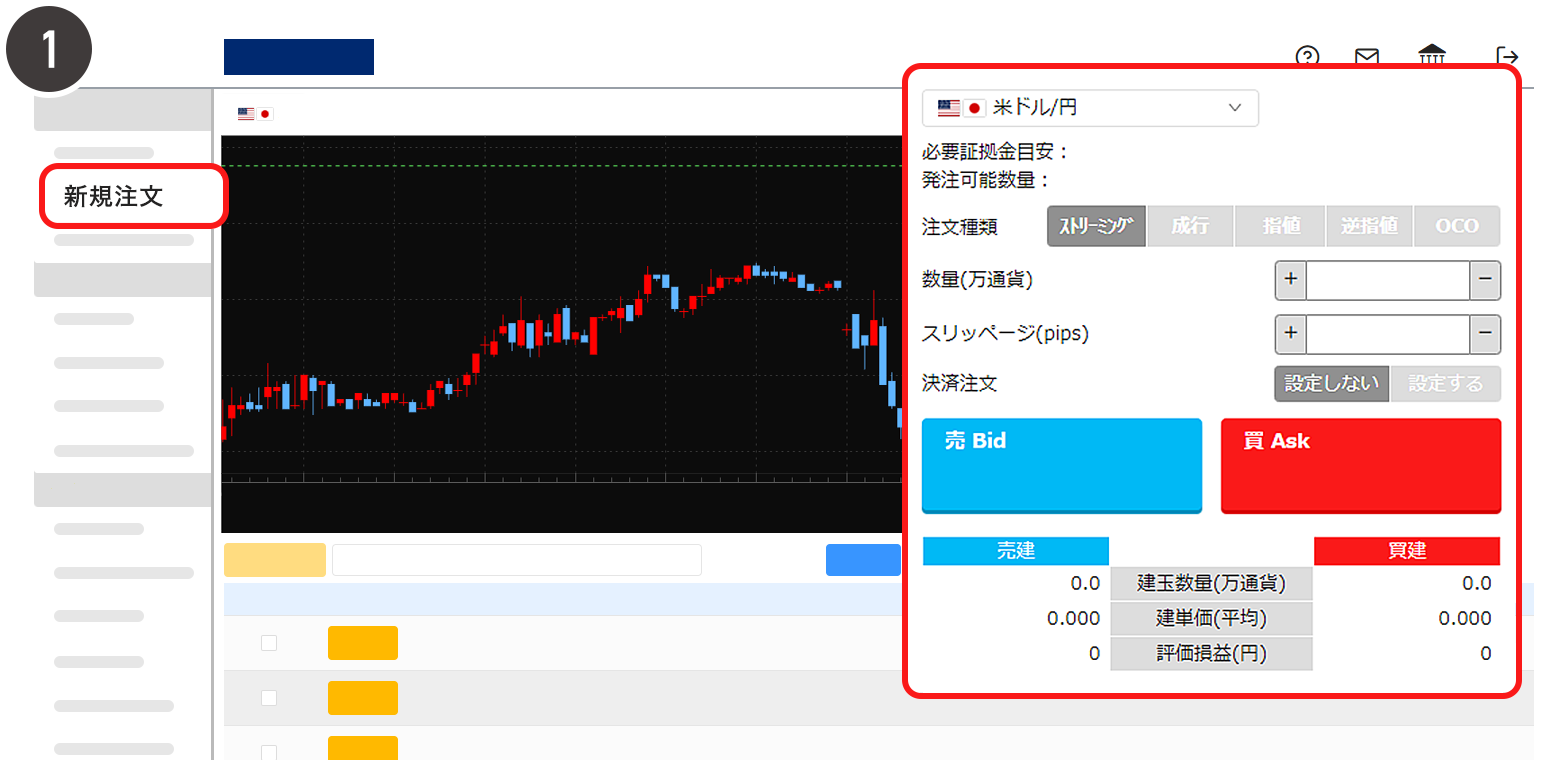Click the red 買 Ask button
Viewport: 1550px width, 760px height.
[1361, 466]
